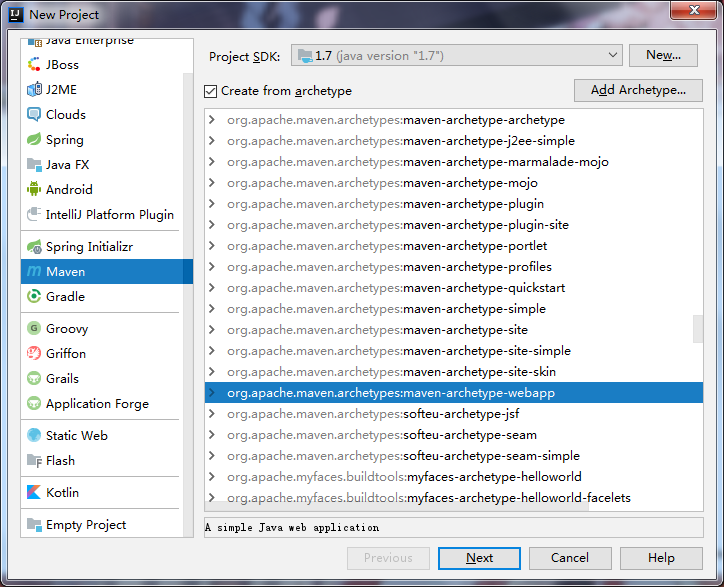Click the J2ME phone icon
The height and width of the screenshot is (587, 724).
click(34, 90)
